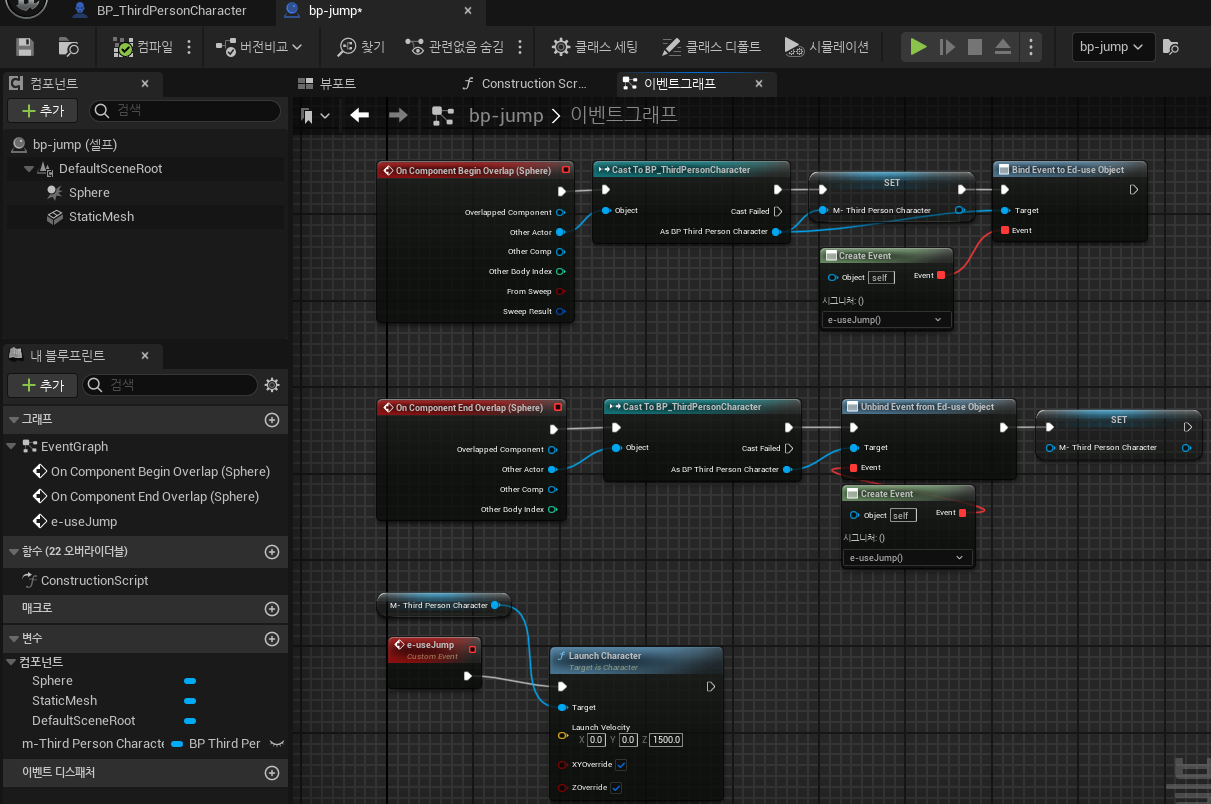Close the Event Graph tab
Image resolution: width=1211 pixels, height=804 pixels.
click(760, 84)
